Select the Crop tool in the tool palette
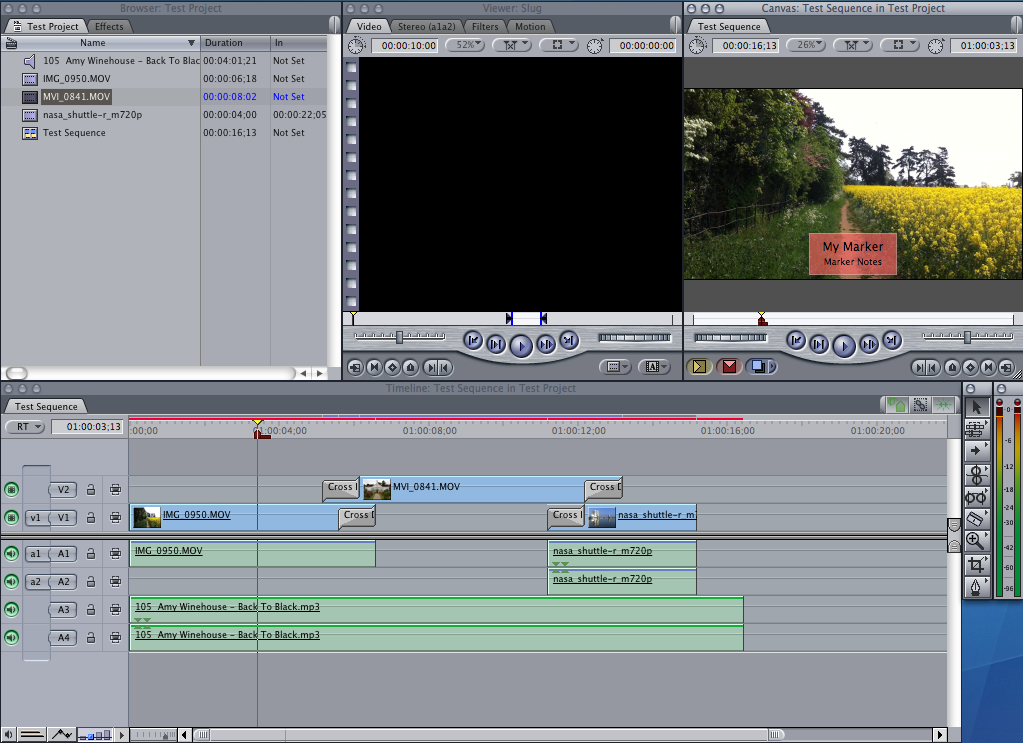The width and height of the screenshot is (1023, 743). click(976, 564)
